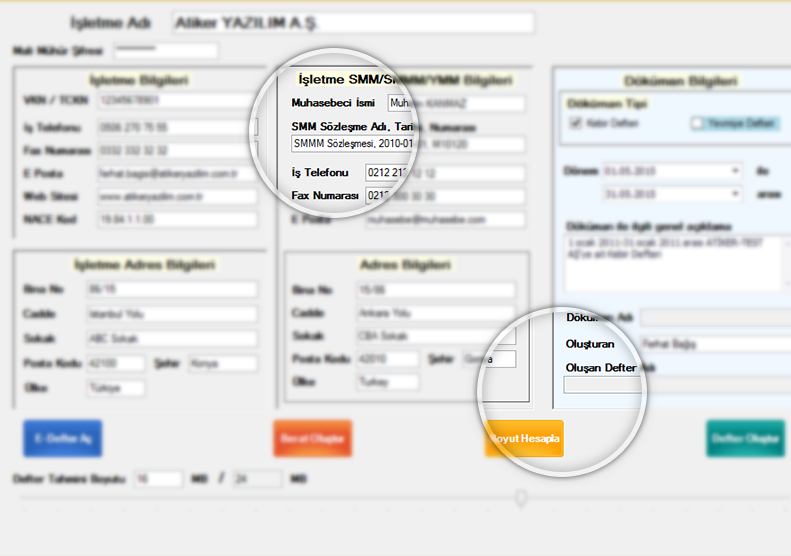
Task: Click Posta Kodu in middle Adres Bilgileri
Action: 388,359
